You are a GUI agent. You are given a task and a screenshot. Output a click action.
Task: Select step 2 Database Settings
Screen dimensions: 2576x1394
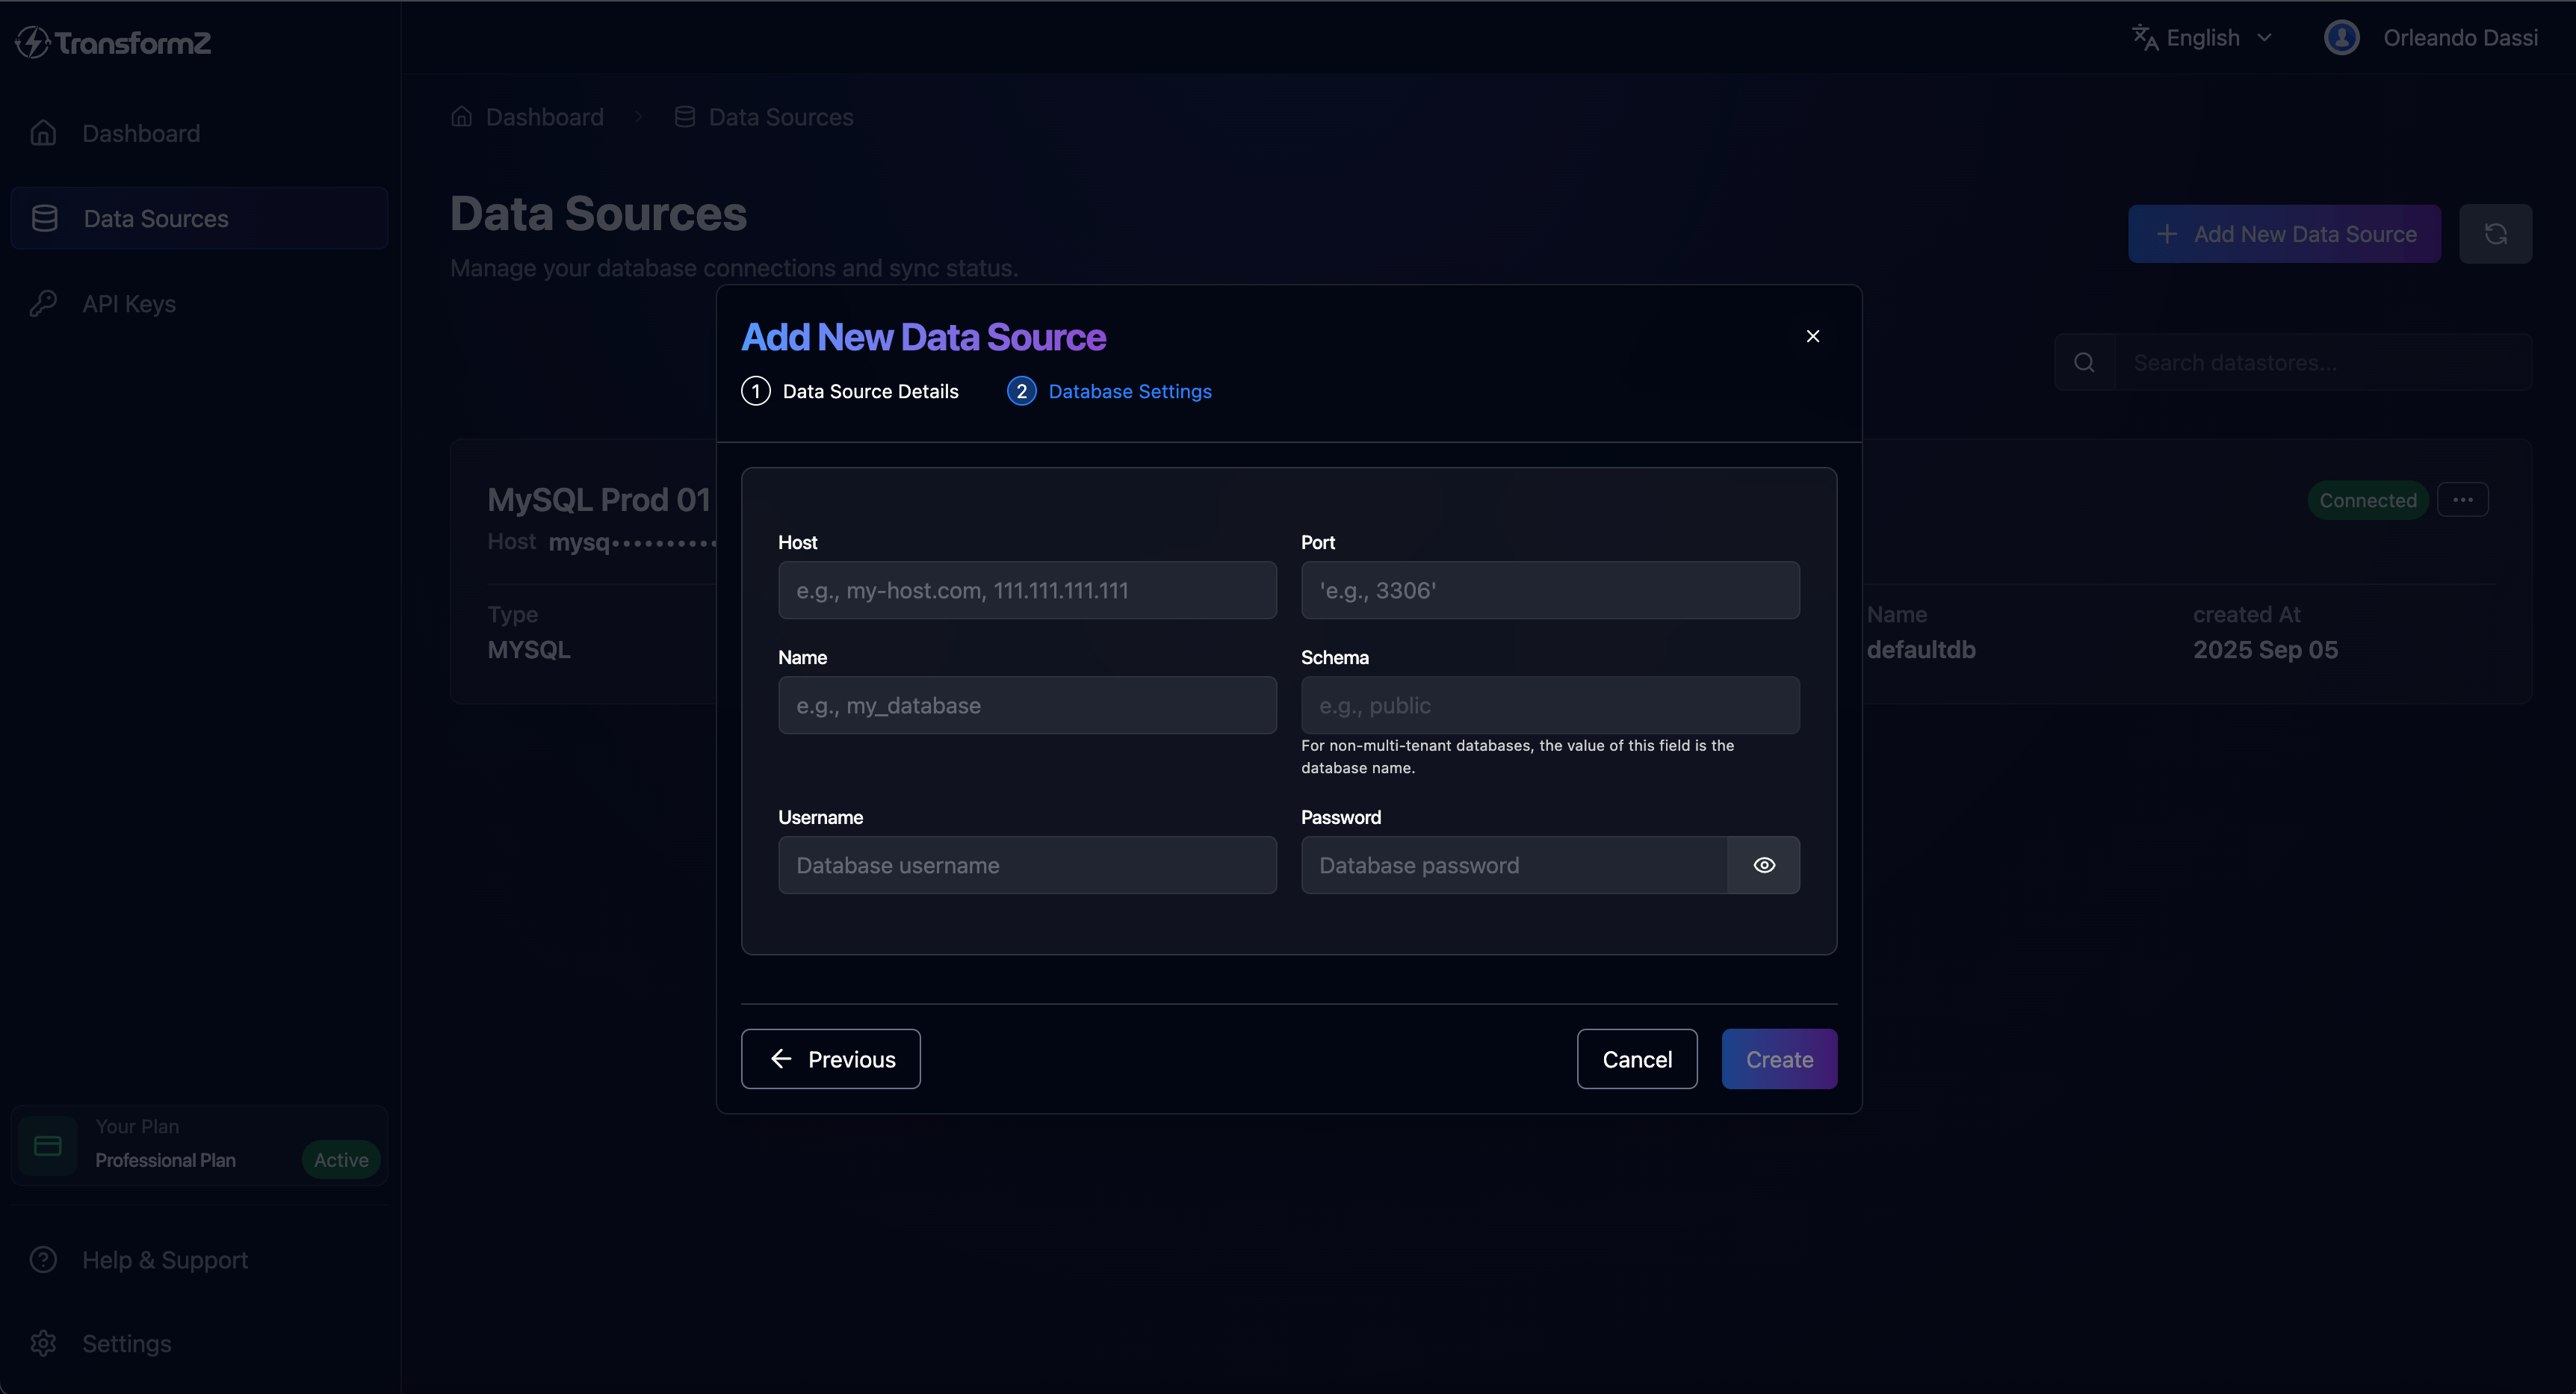coord(1110,391)
